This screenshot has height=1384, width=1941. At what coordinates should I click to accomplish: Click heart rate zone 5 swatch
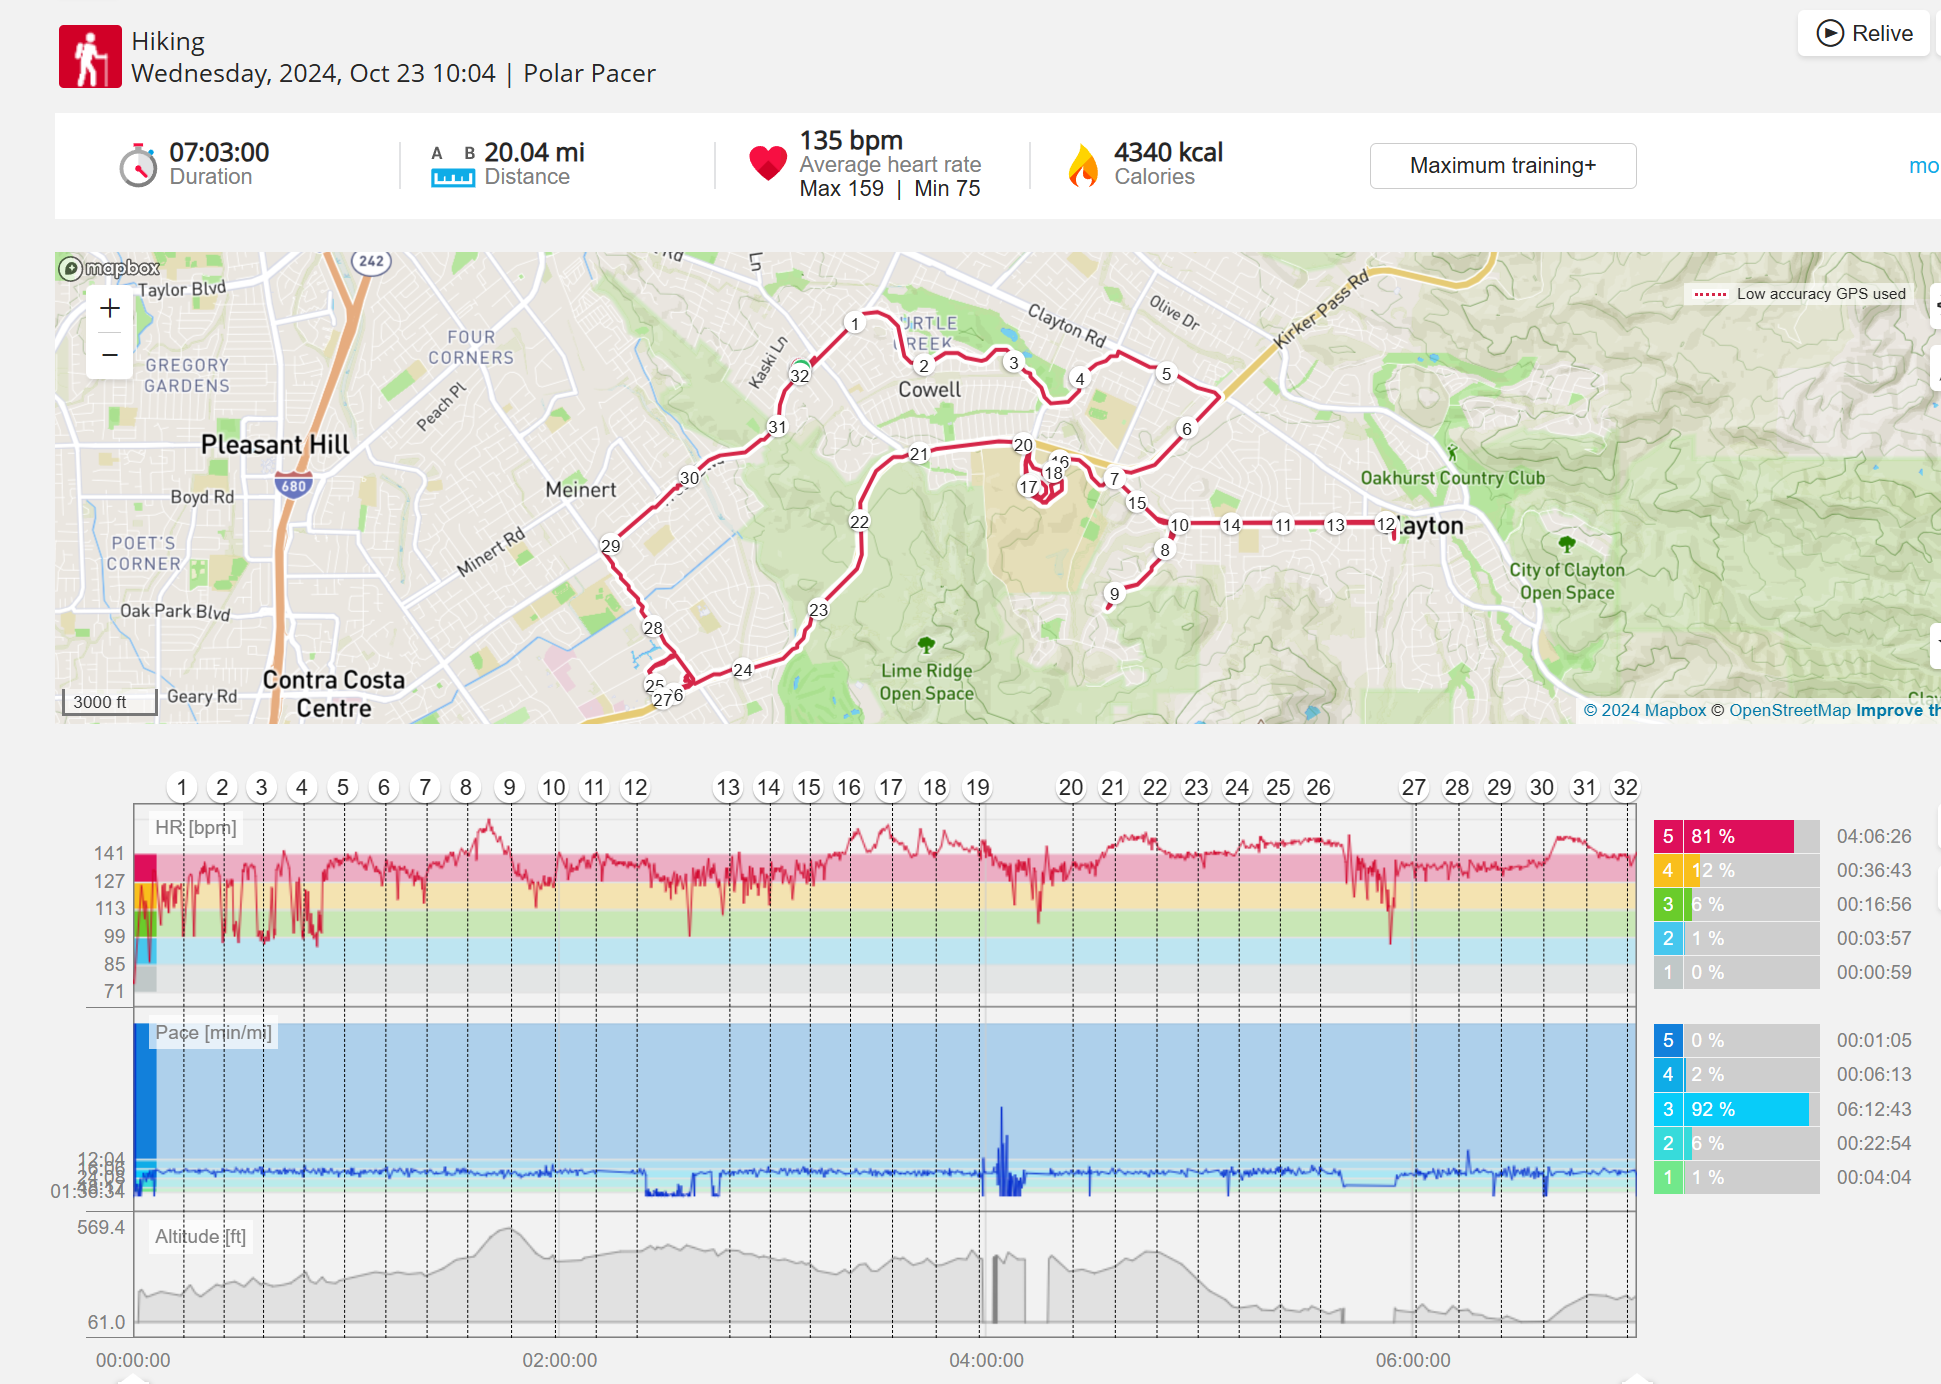tap(1667, 837)
